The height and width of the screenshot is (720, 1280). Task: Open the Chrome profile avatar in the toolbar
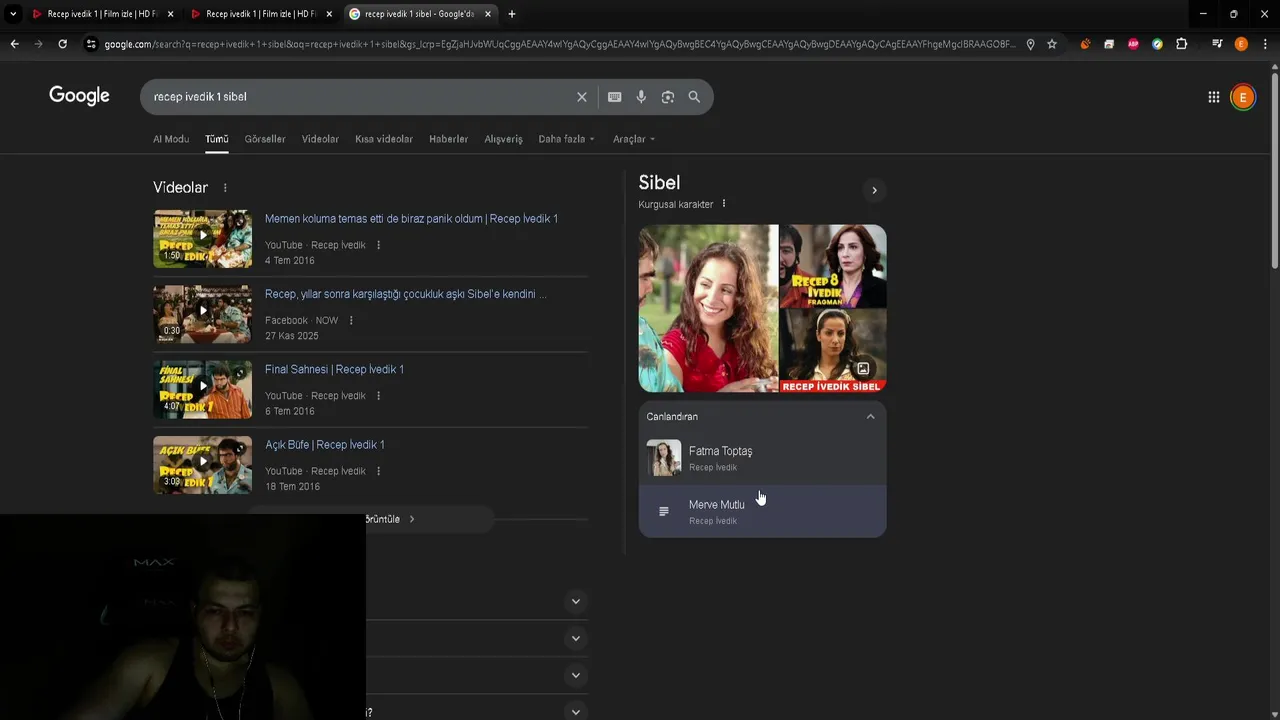point(1241,44)
